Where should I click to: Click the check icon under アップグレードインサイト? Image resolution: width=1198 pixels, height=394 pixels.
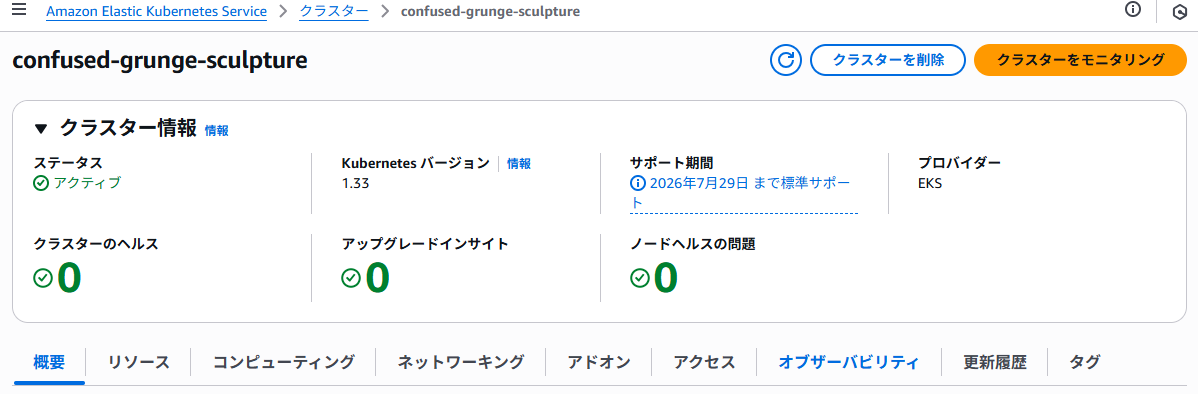351,278
